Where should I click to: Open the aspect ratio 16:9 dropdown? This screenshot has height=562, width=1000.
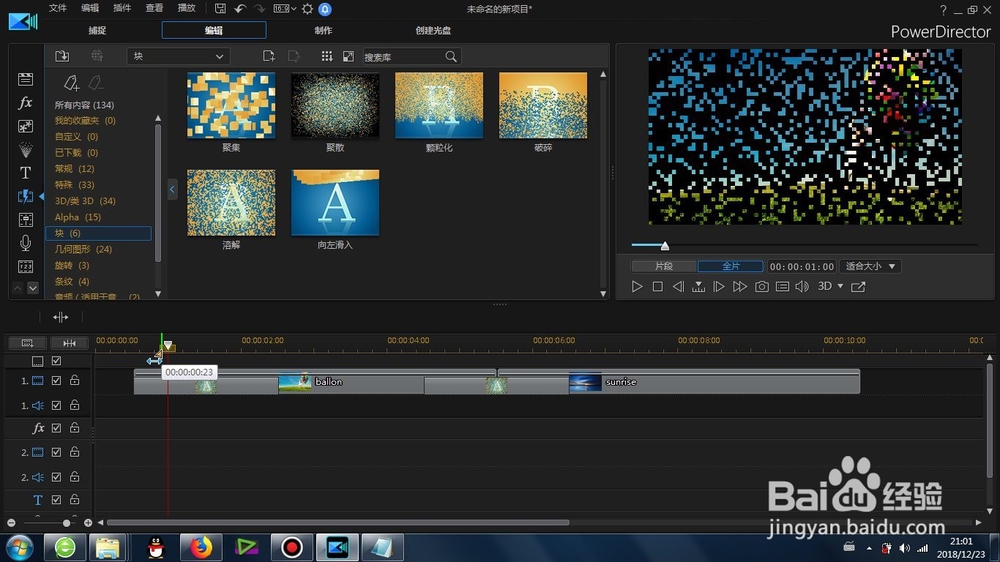coord(284,9)
